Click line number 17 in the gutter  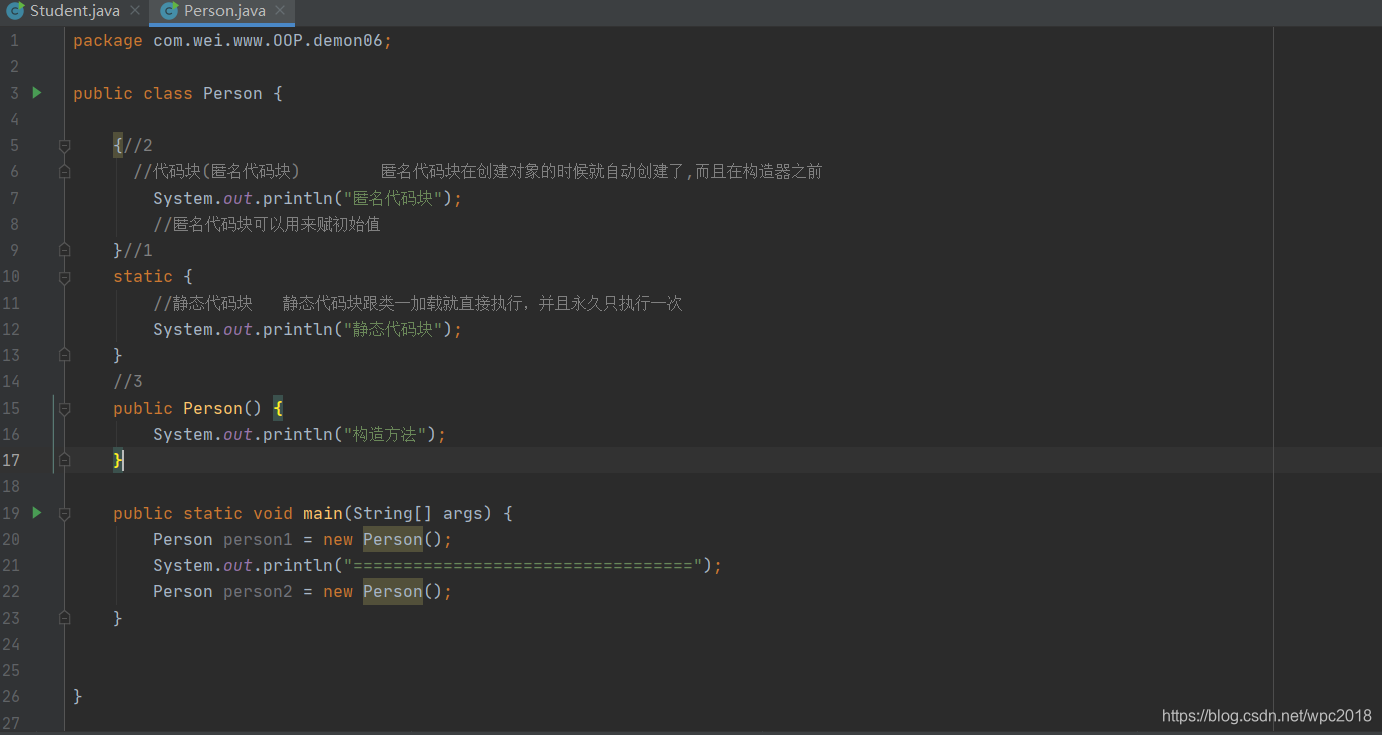coord(11,460)
